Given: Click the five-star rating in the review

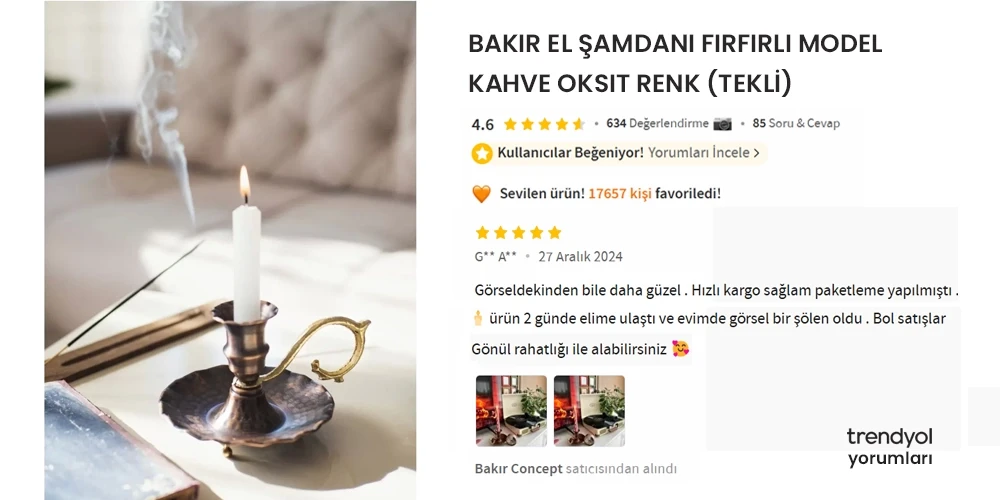Looking at the screenshot, I should 518,232.
